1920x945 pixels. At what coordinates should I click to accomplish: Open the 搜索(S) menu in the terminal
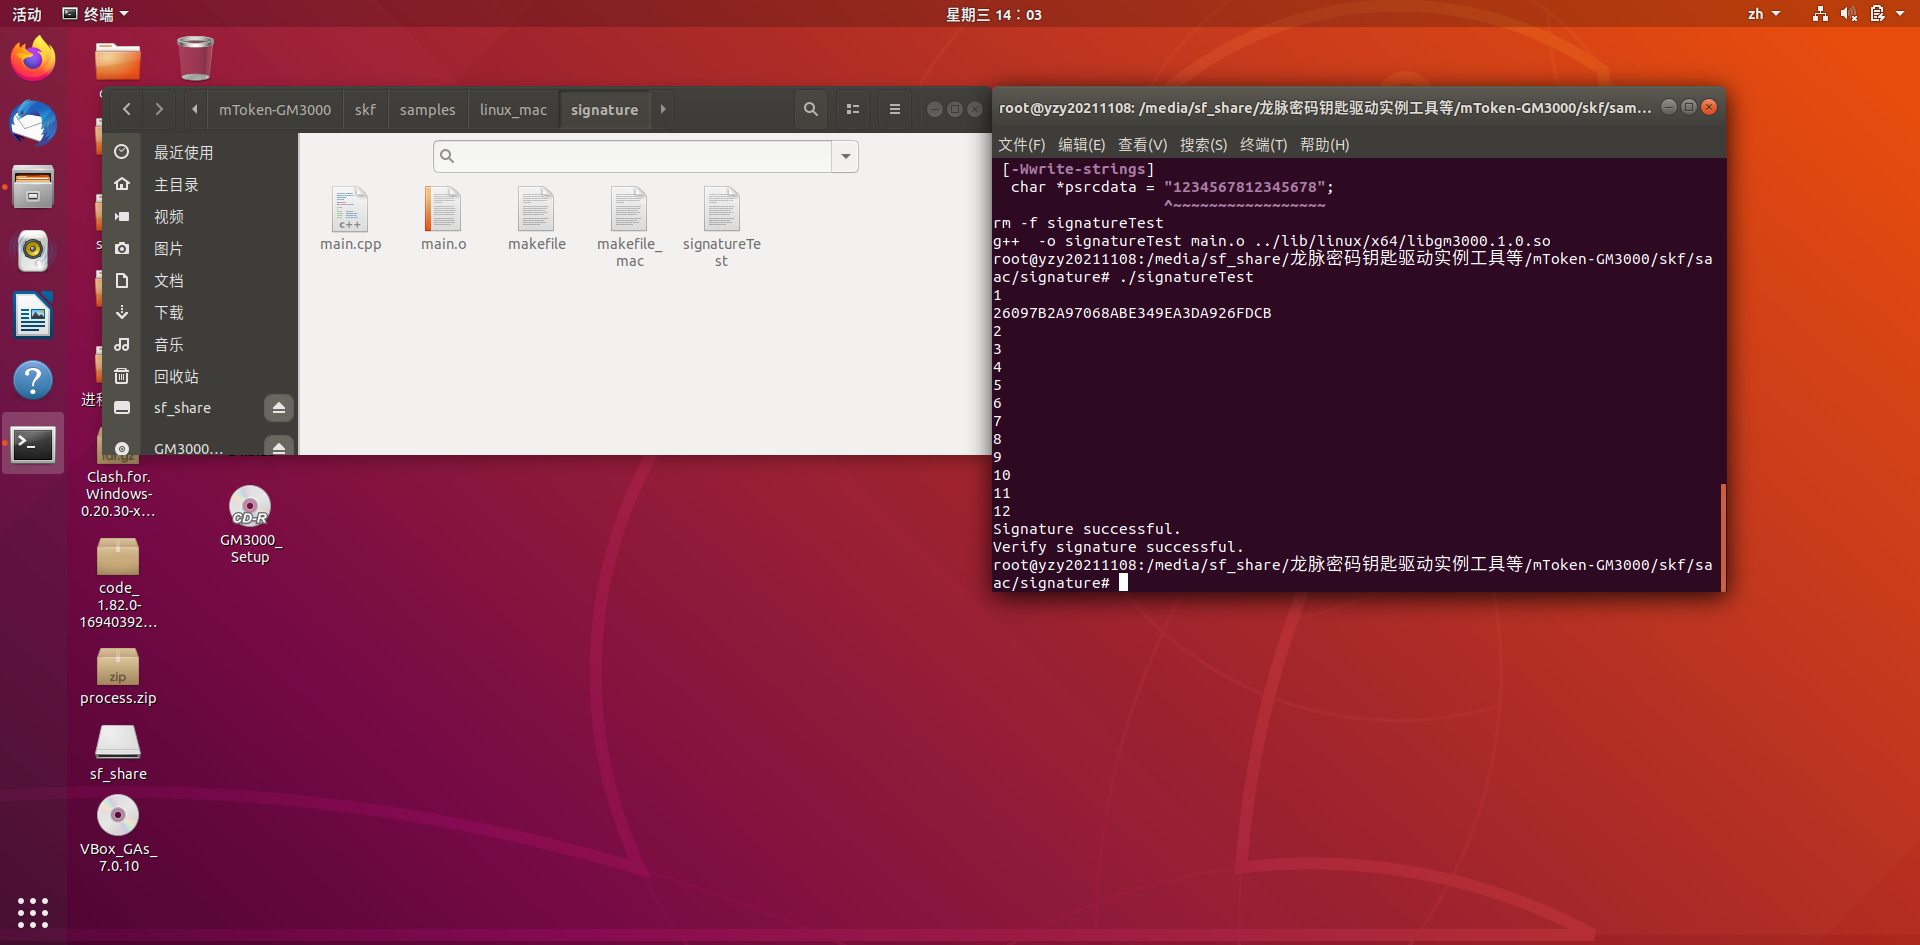coord(1203,145)
